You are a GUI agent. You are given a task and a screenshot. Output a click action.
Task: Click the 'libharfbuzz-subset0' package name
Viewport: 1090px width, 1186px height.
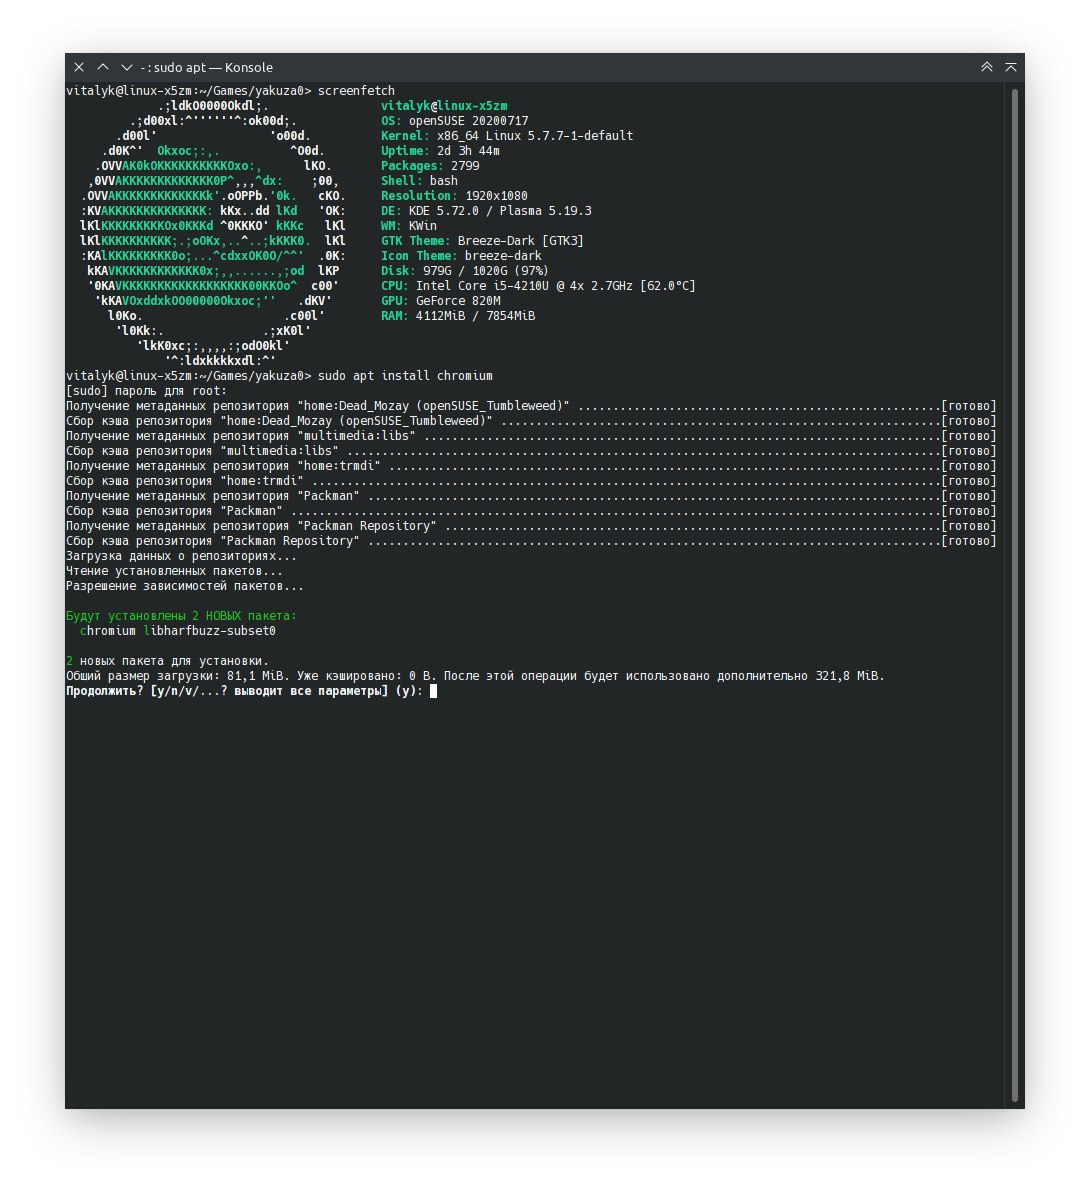point(210,631)
